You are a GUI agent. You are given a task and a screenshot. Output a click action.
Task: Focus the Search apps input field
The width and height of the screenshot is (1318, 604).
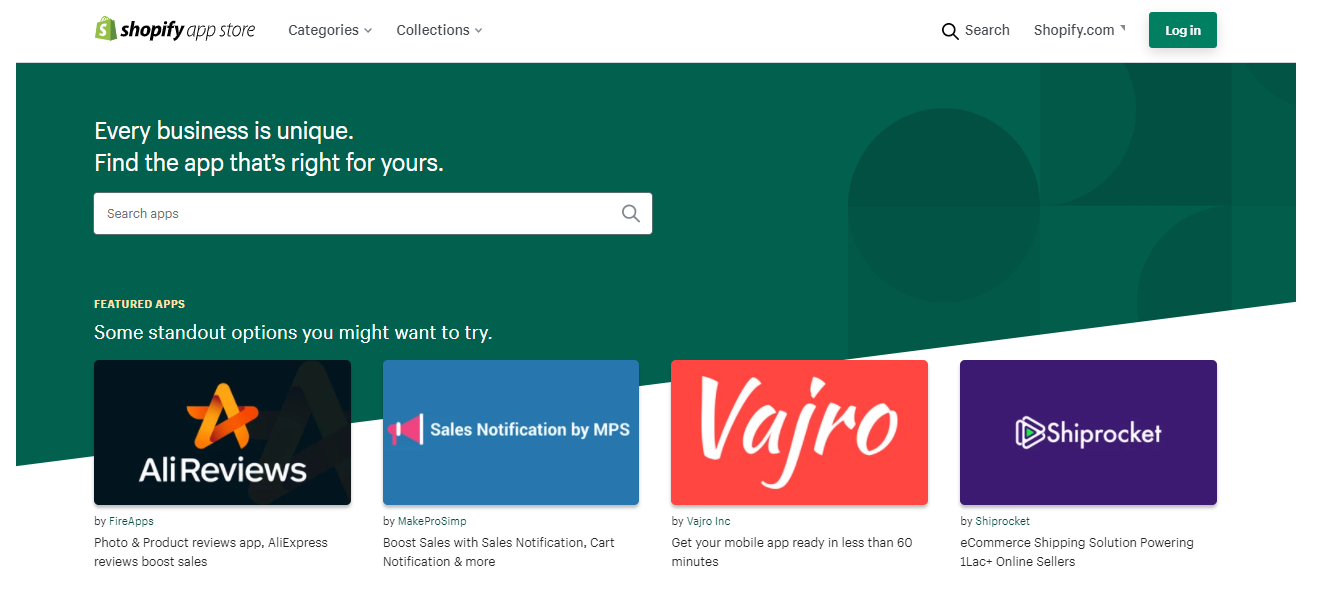click(373, 213)
